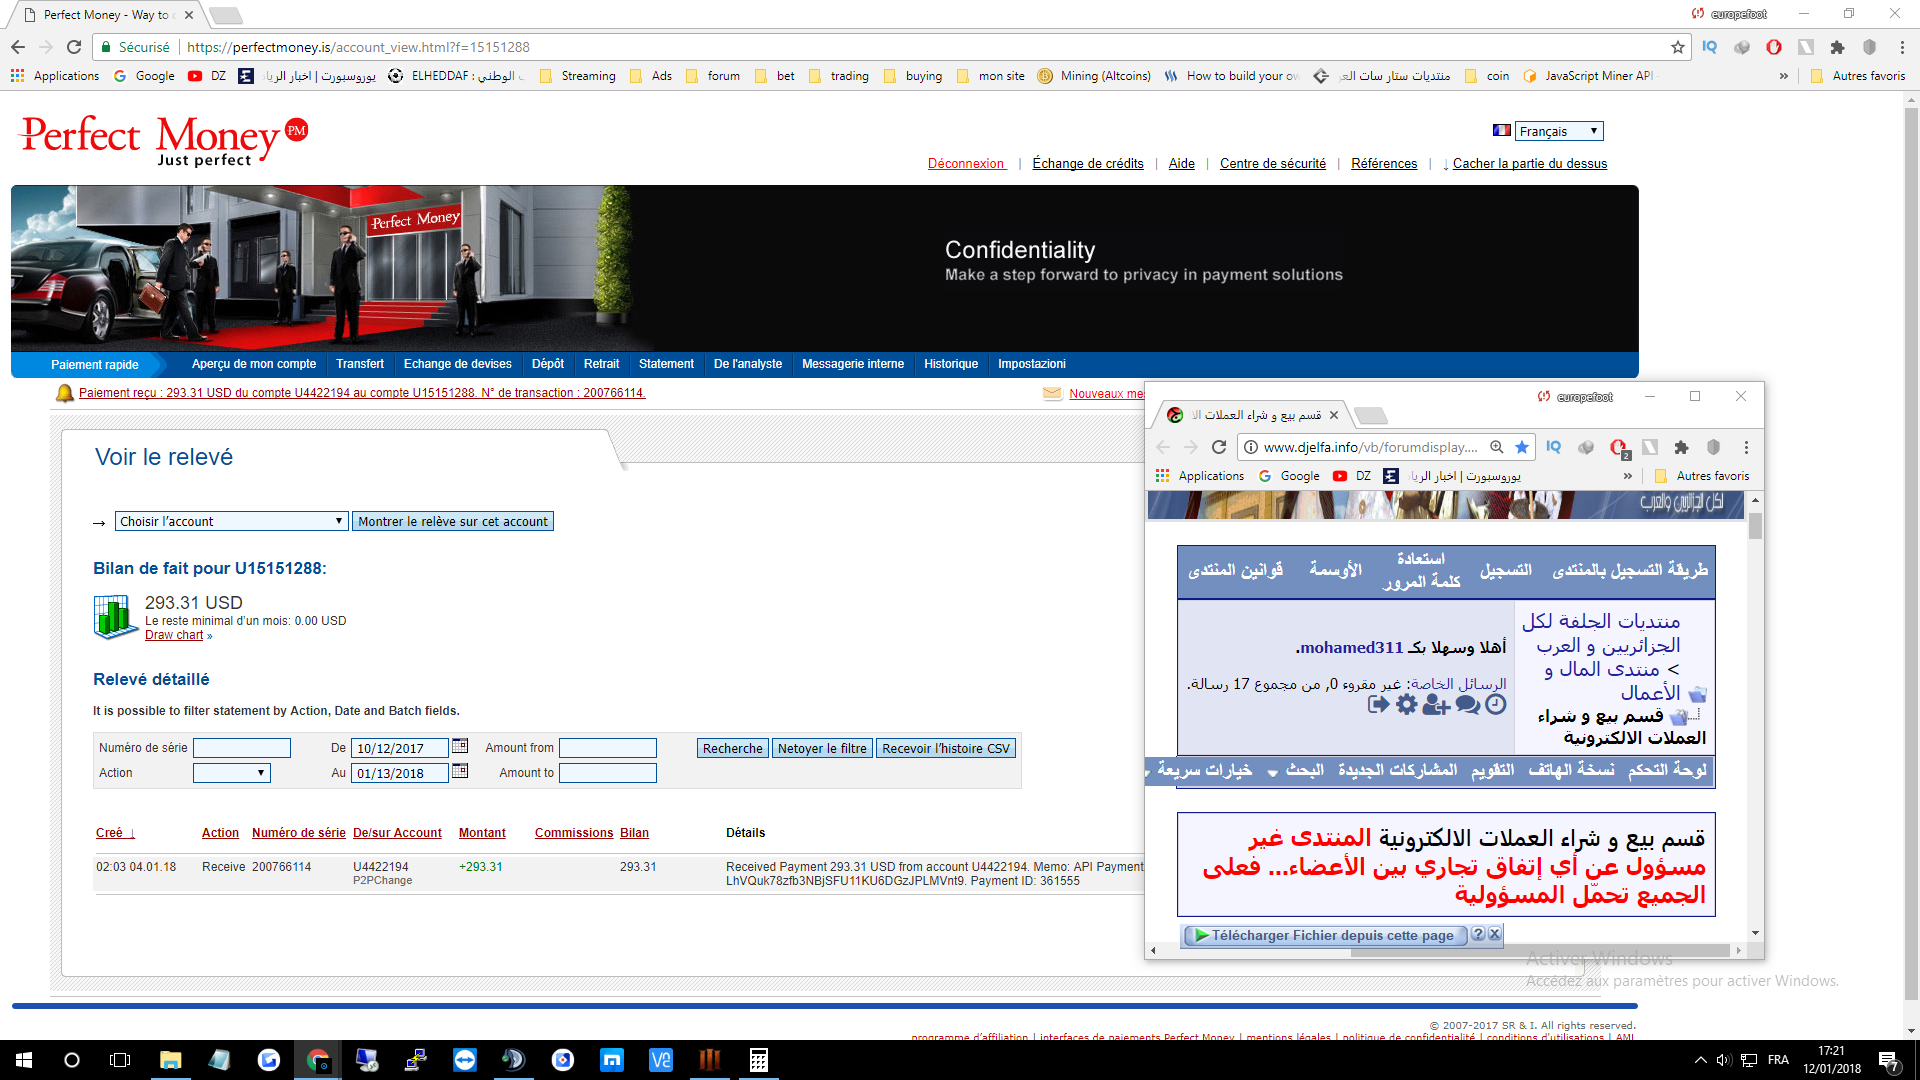The width and height of the screenshot is (1920, 1080).
Task: Open forum chat bubbles icon
Action: [1468, 705]
